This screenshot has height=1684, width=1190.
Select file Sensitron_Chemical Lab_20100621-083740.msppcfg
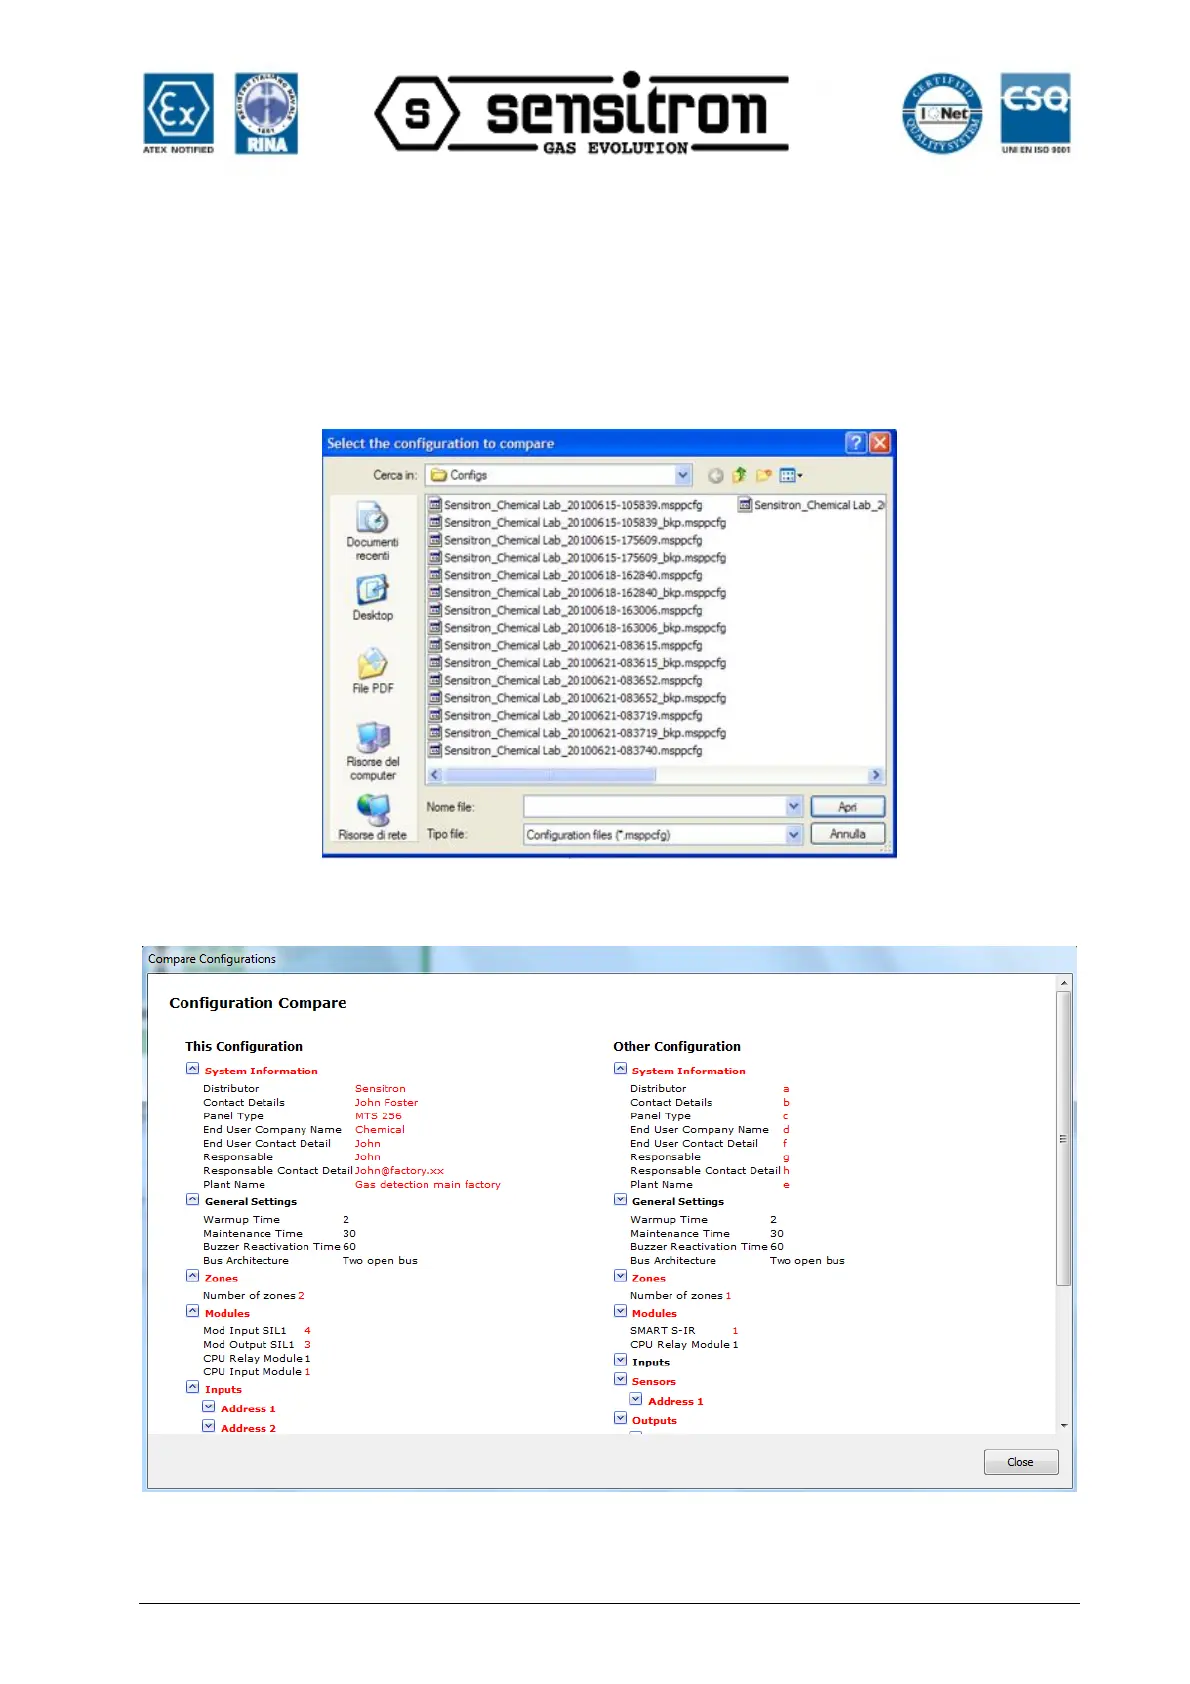pos(566,750)
